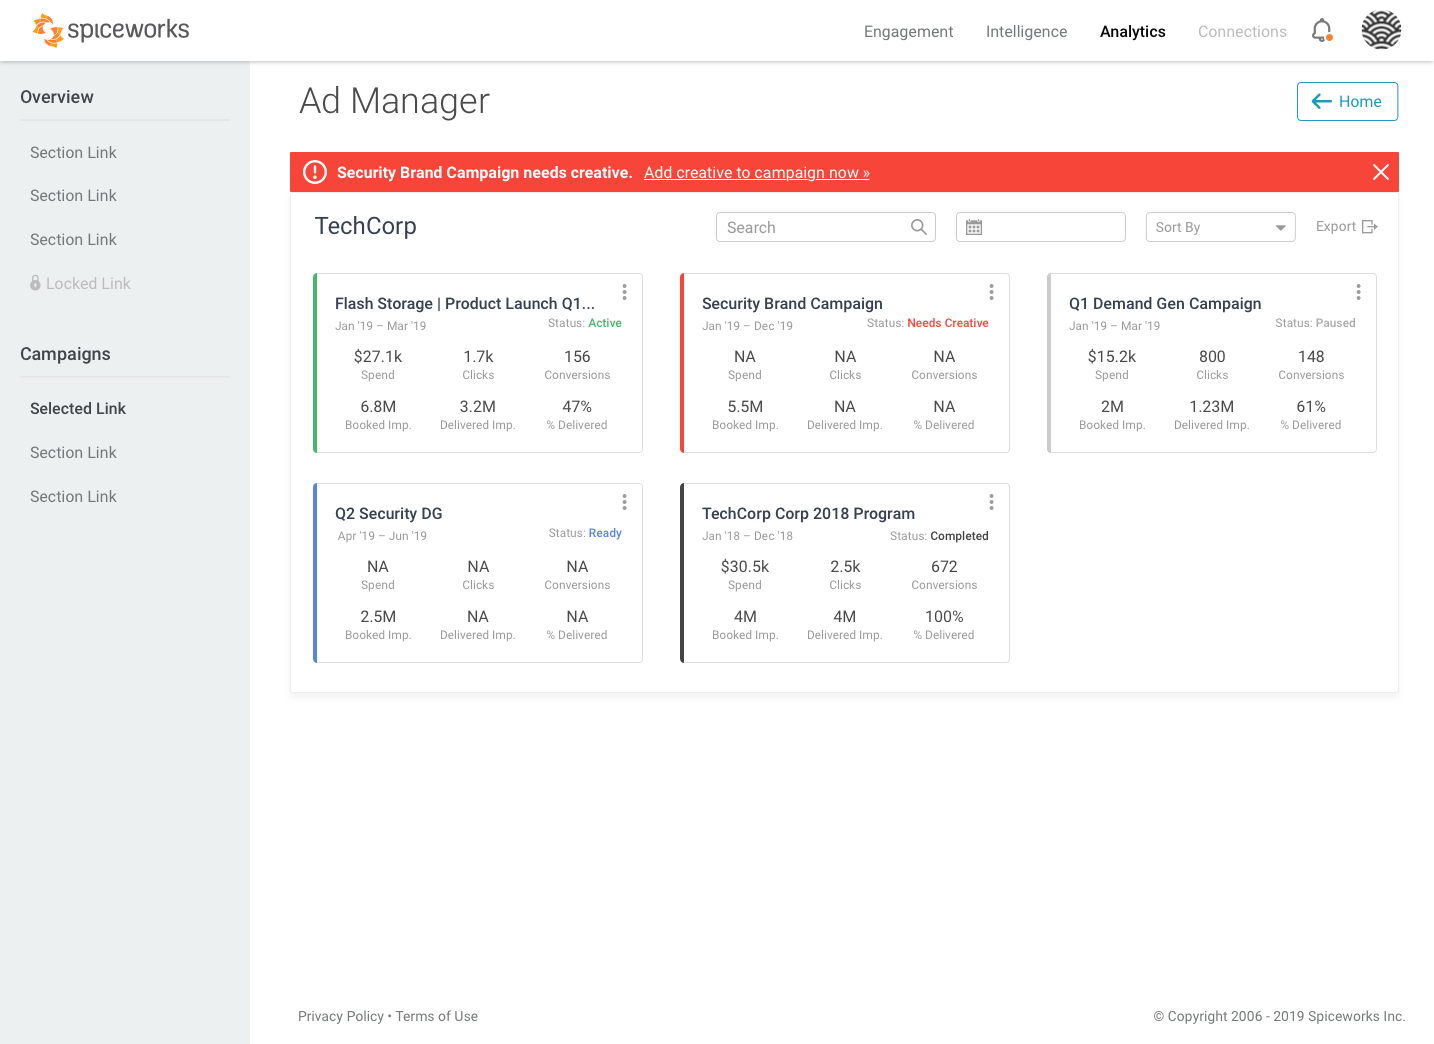This screenshot has height=1044, width=1434.
Task: Click the Needs Creative status label
Action: click(x=948, y=323)
